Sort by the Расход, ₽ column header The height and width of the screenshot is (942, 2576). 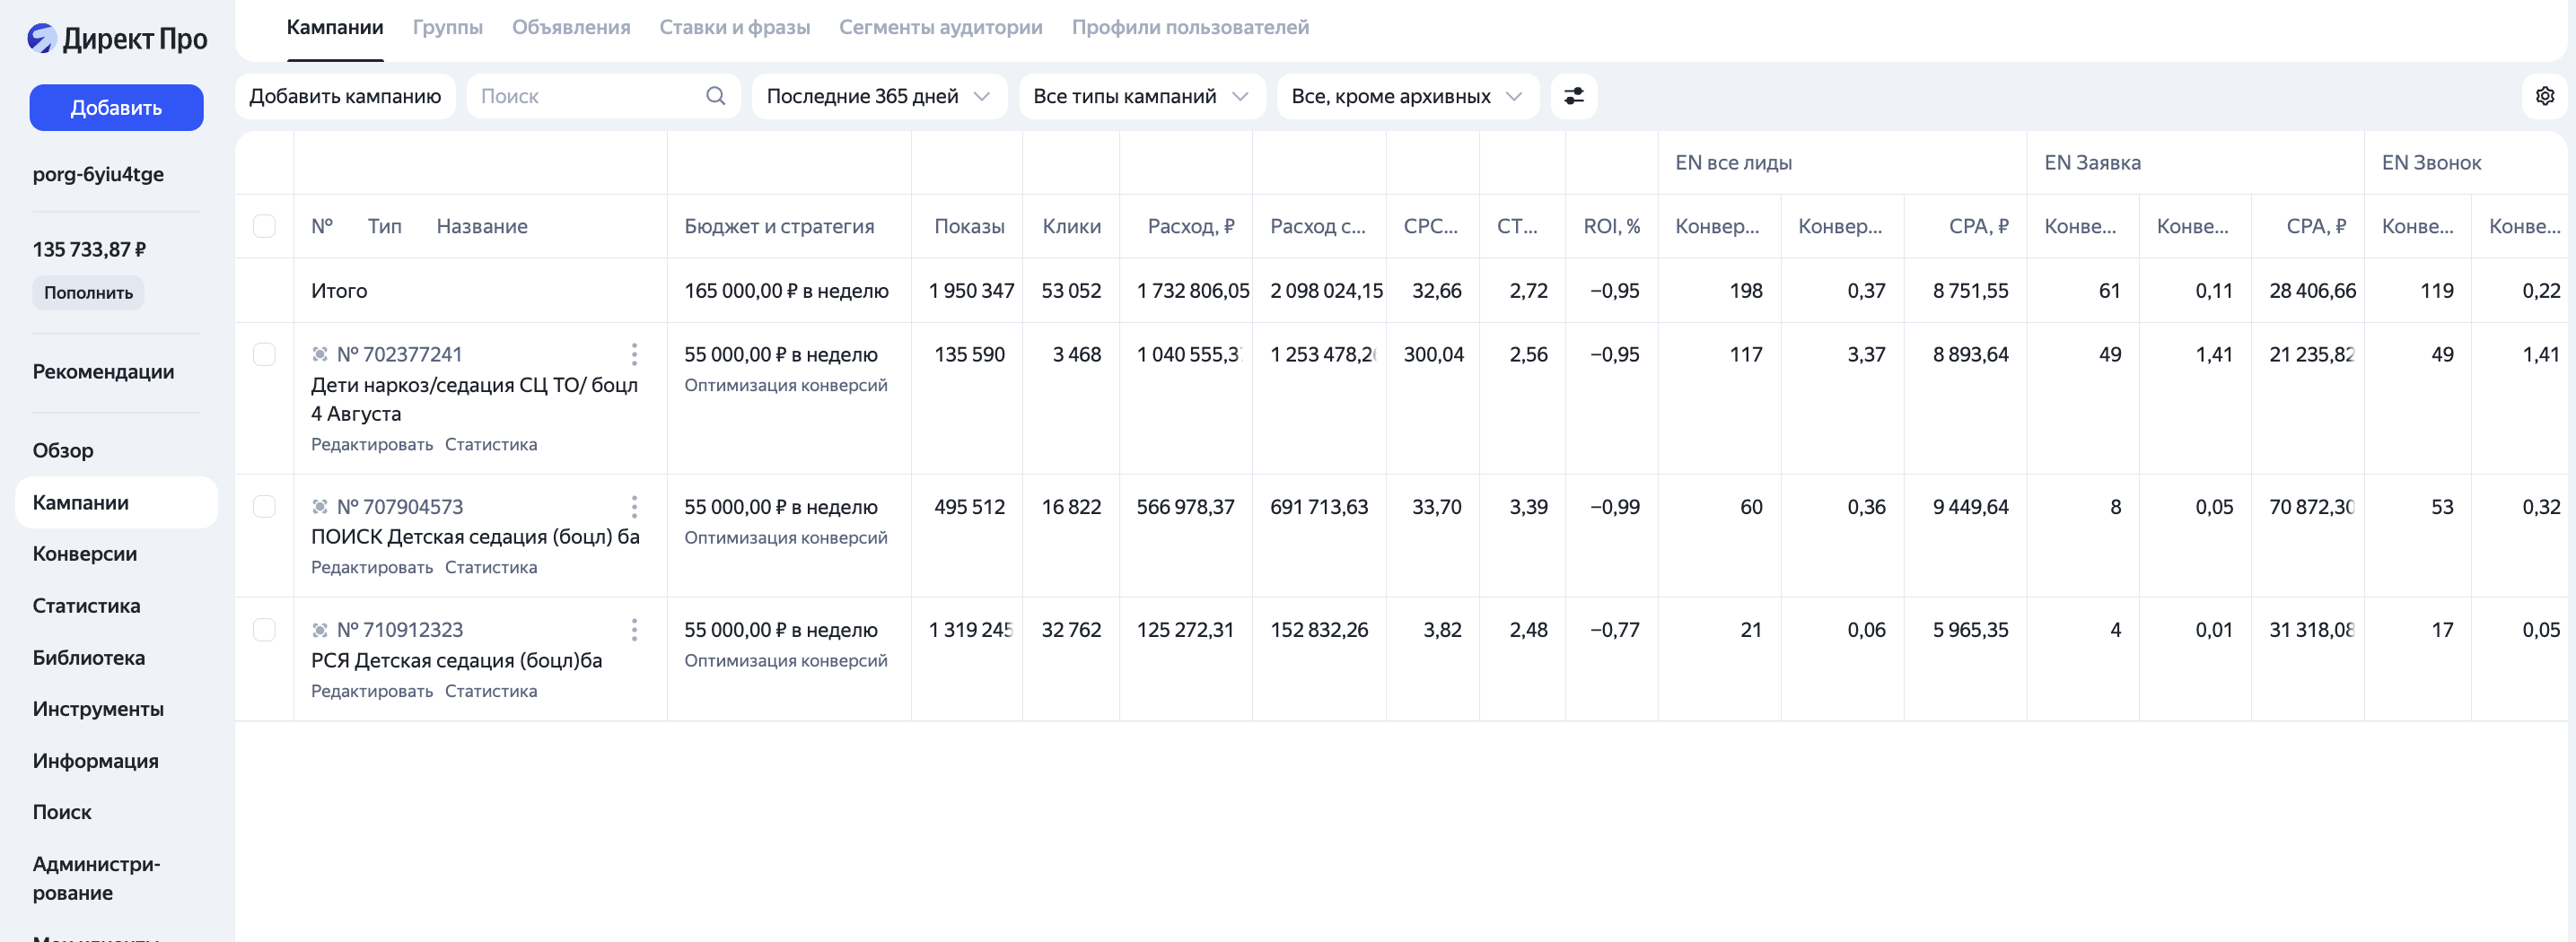point(1190,226)
